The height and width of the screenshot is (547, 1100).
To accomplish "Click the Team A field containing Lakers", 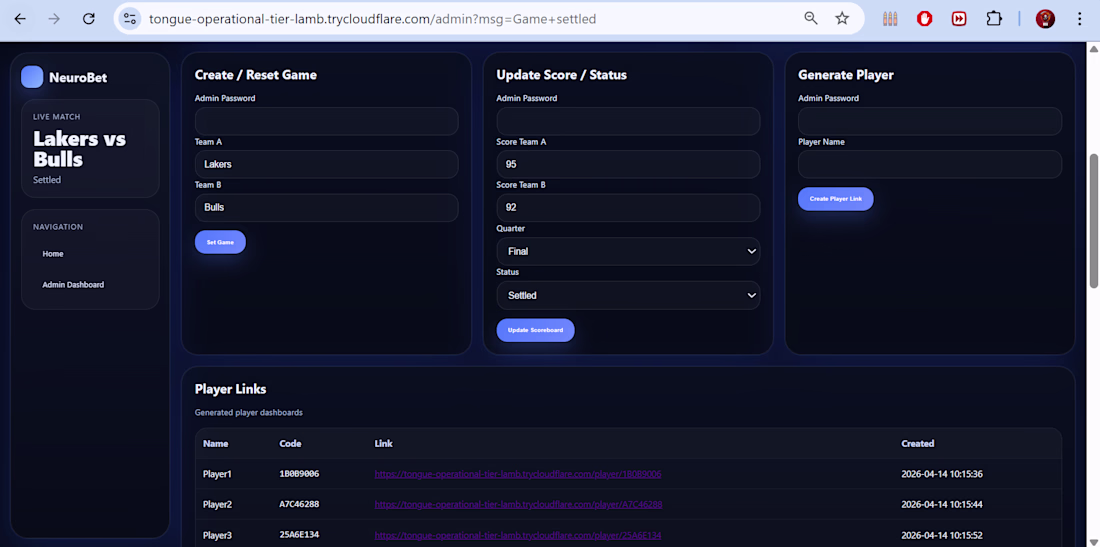I will [326, 164].
